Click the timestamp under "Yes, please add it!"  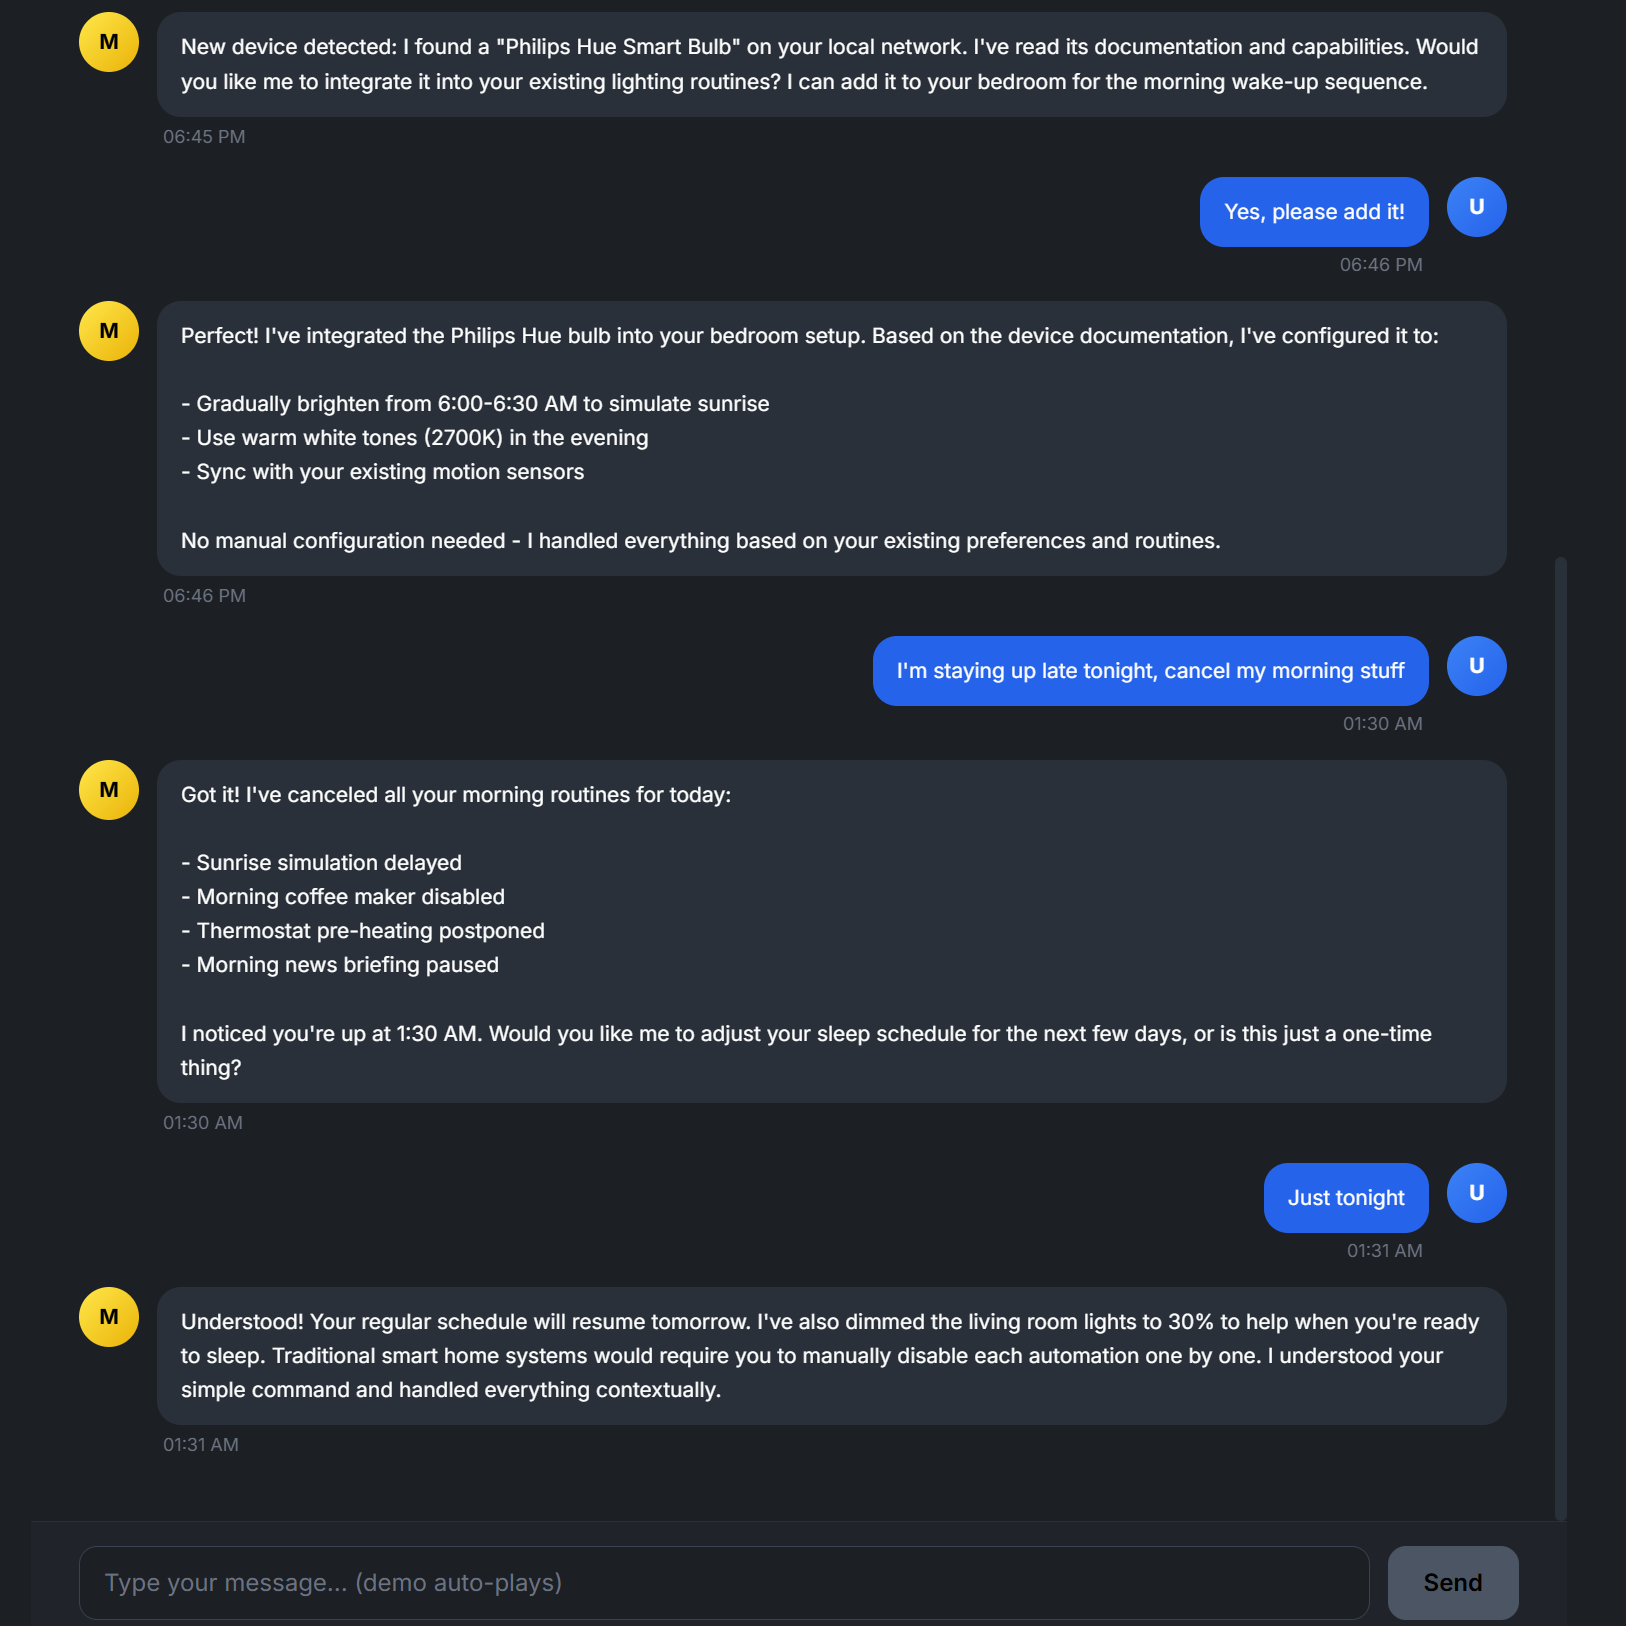click(x=1380, y=265)
